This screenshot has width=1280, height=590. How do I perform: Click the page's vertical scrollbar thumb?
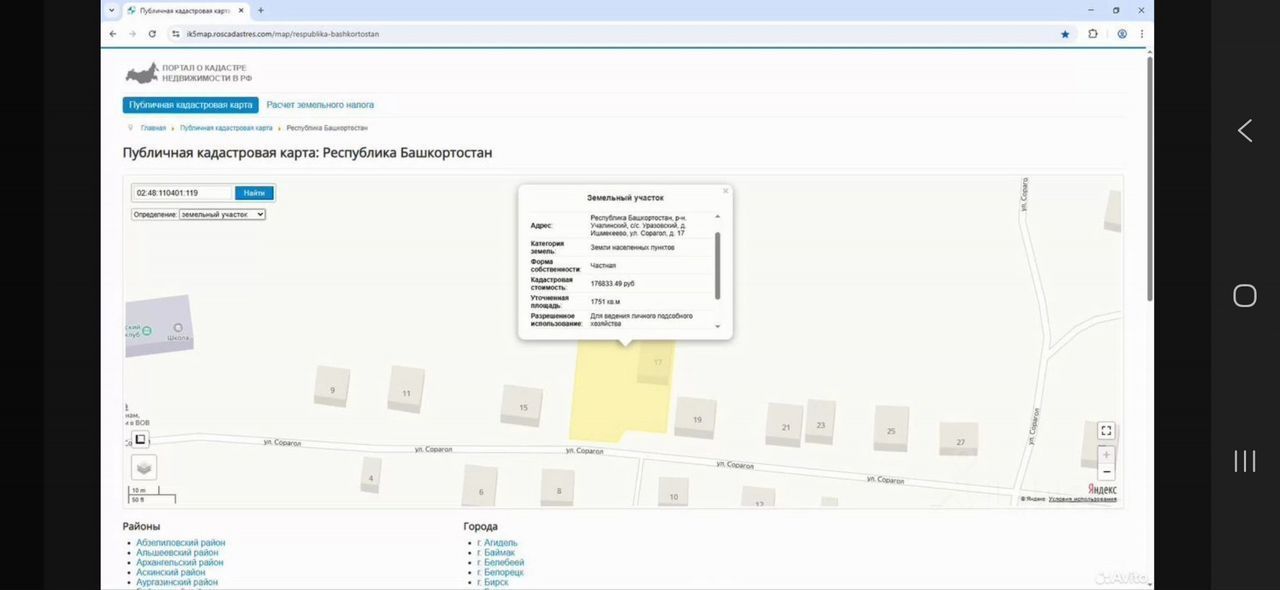1149,178
